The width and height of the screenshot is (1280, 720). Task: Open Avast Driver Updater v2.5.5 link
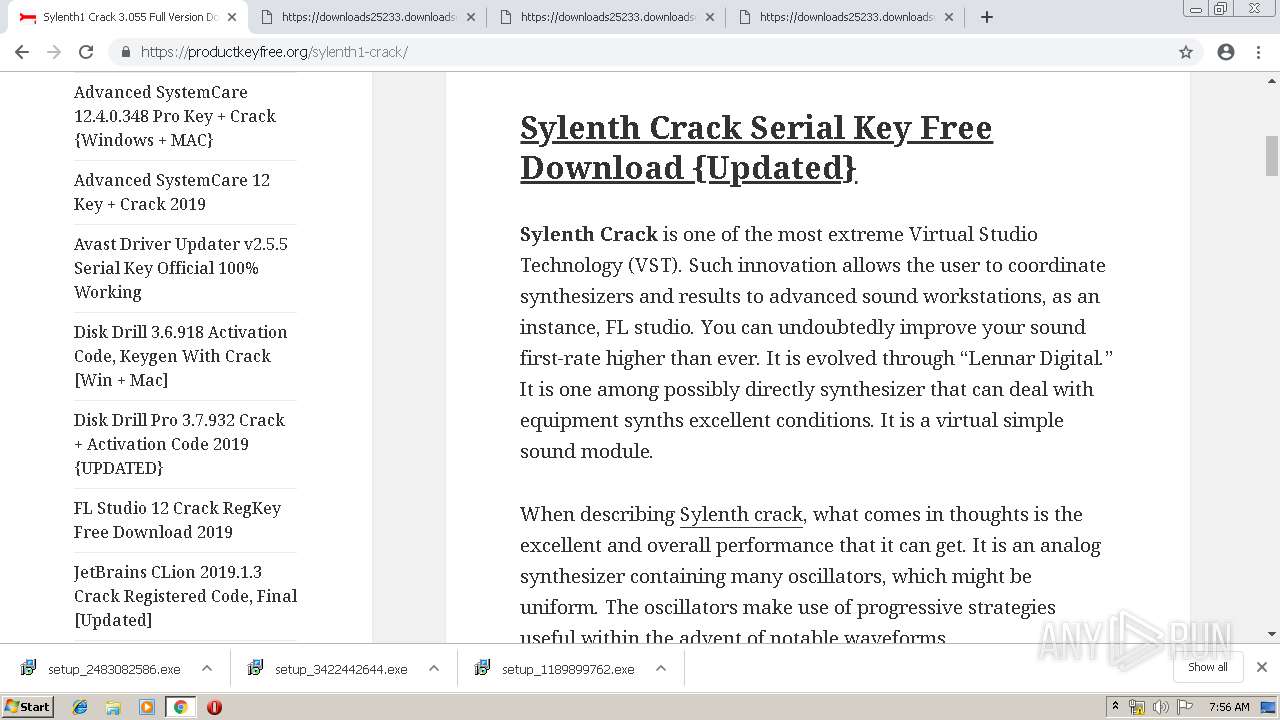point(181,268)
